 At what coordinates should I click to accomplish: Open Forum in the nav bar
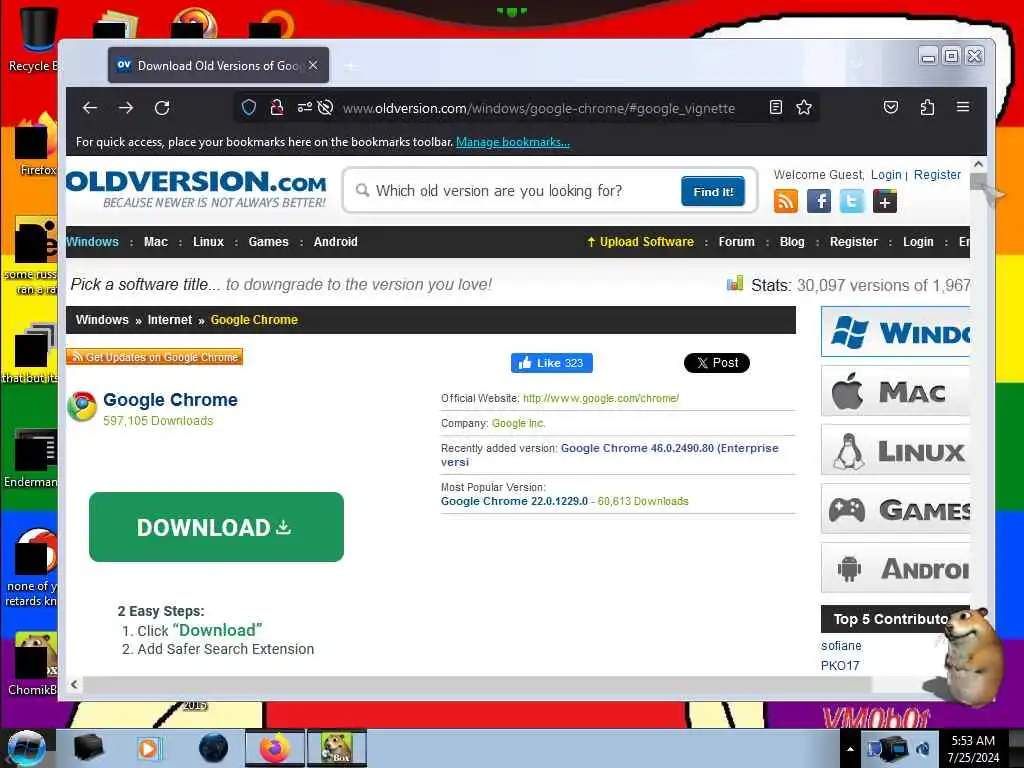pyautogui.click(x=737, y=242)
